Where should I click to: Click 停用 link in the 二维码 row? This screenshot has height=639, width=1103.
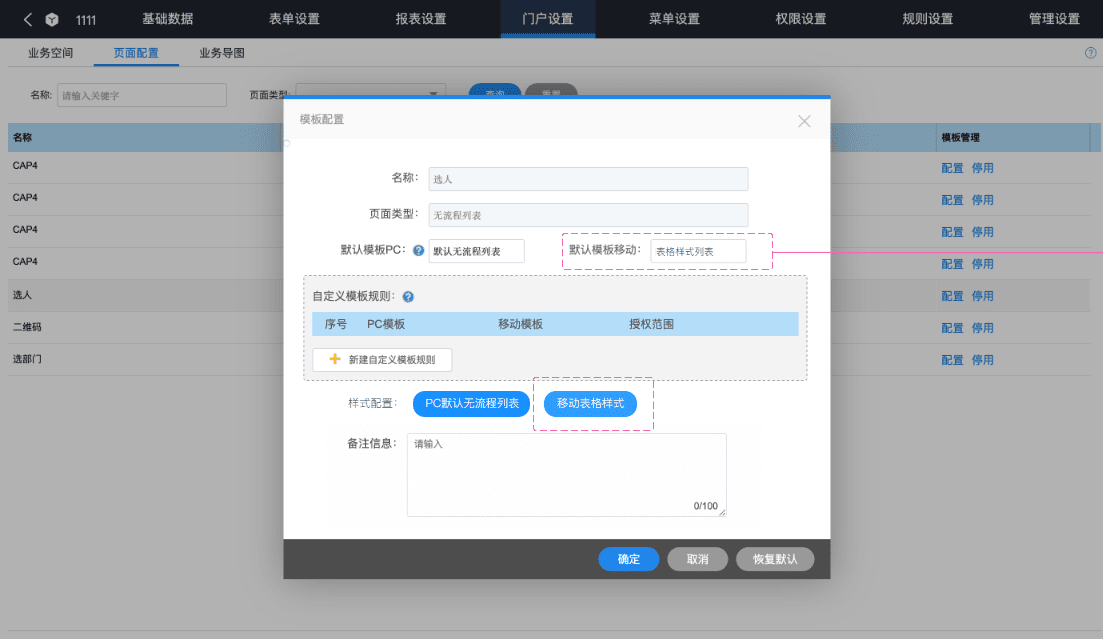[982, 328]
